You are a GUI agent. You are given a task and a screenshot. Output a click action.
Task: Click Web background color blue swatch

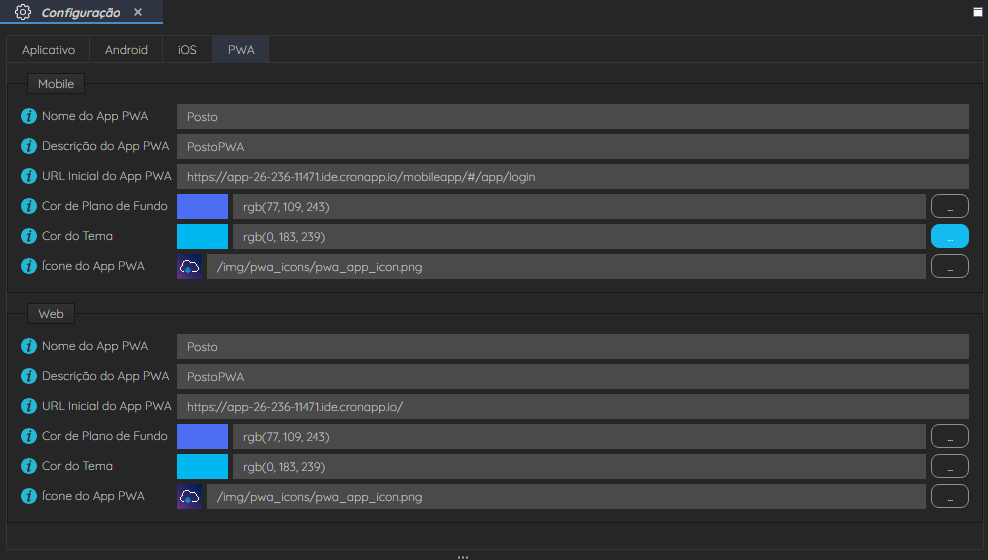click(x=202, y=437)
